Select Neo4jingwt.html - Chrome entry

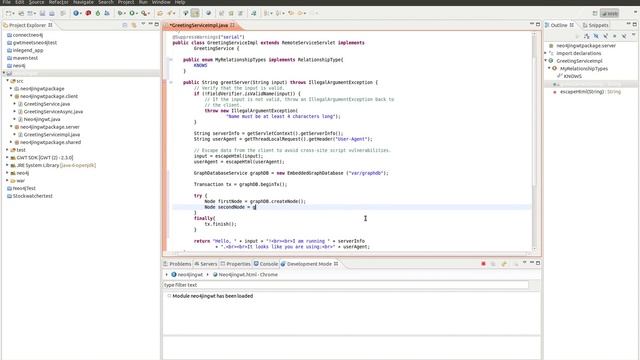[245, 275]
